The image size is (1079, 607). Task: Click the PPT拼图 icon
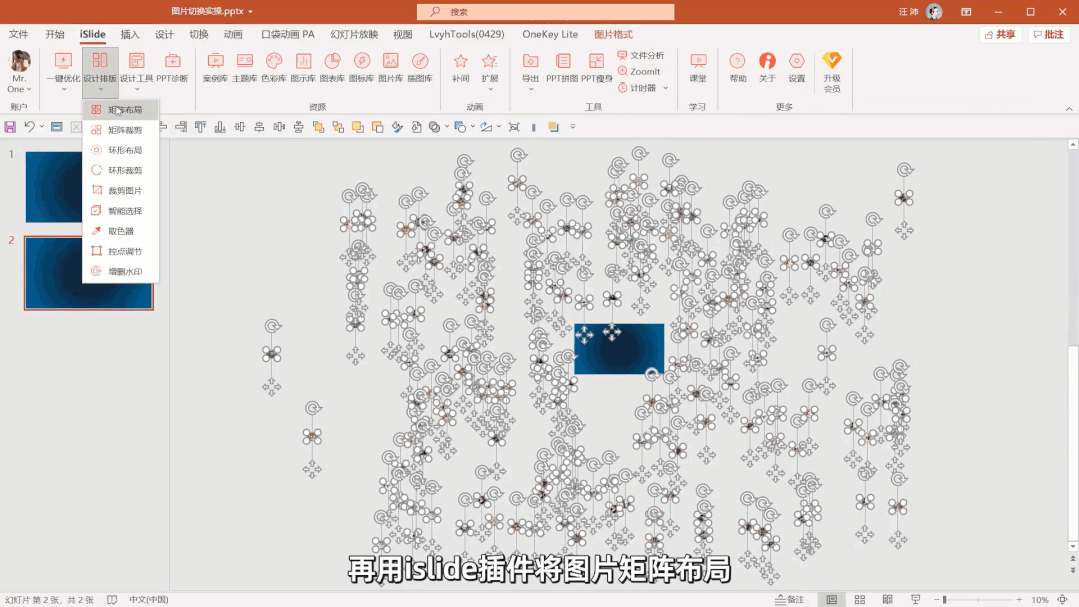click(x=562, y=68)
